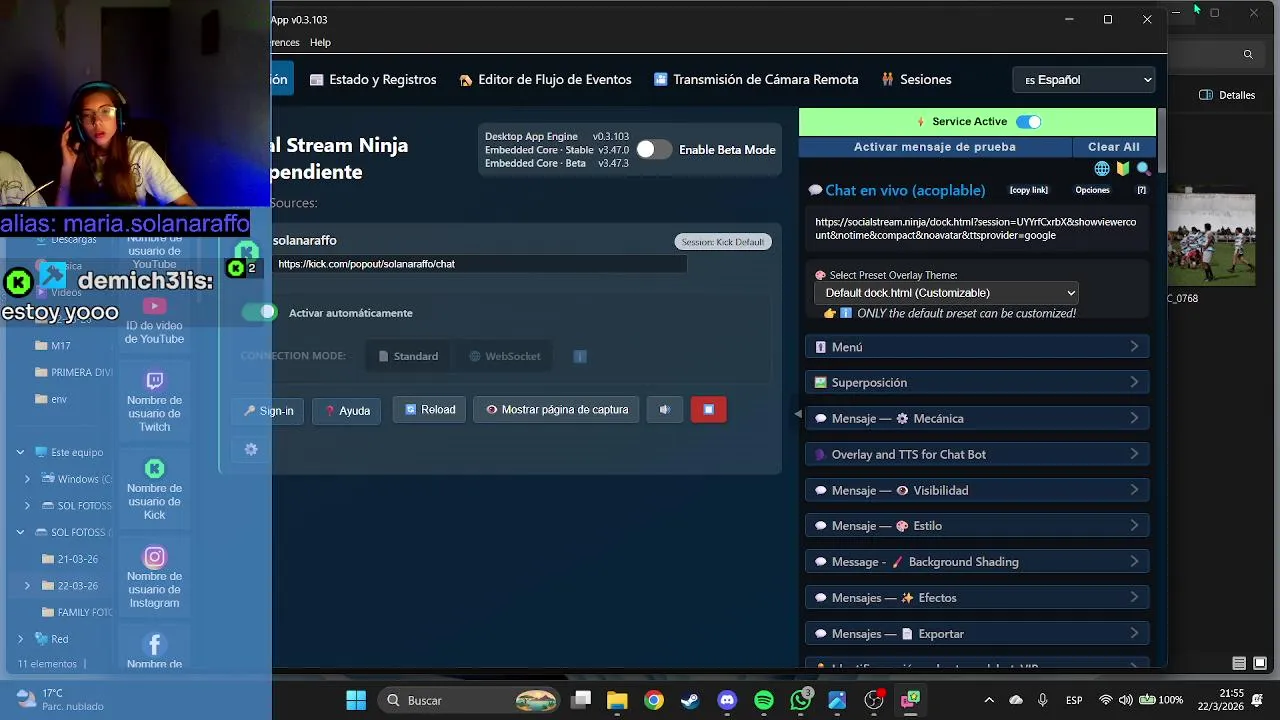Click the Clear All button
1280x720 pixels.
(x=1113, y=147)
